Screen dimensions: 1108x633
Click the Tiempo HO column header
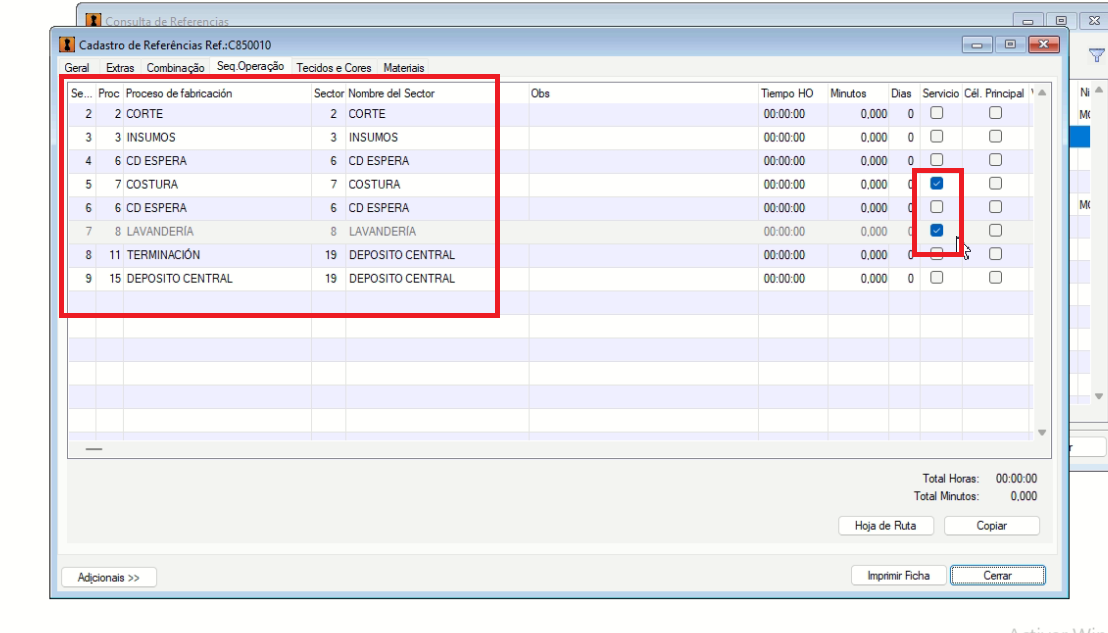click(793, 93)
